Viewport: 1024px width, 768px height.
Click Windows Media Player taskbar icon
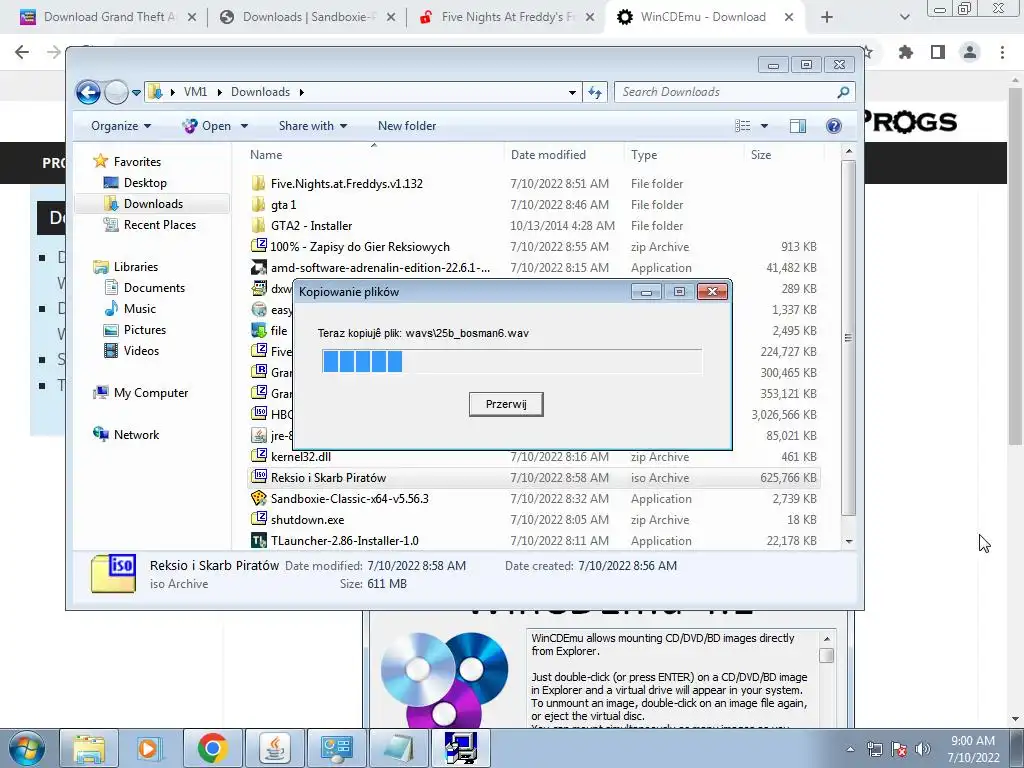click(x=150, y=748)
